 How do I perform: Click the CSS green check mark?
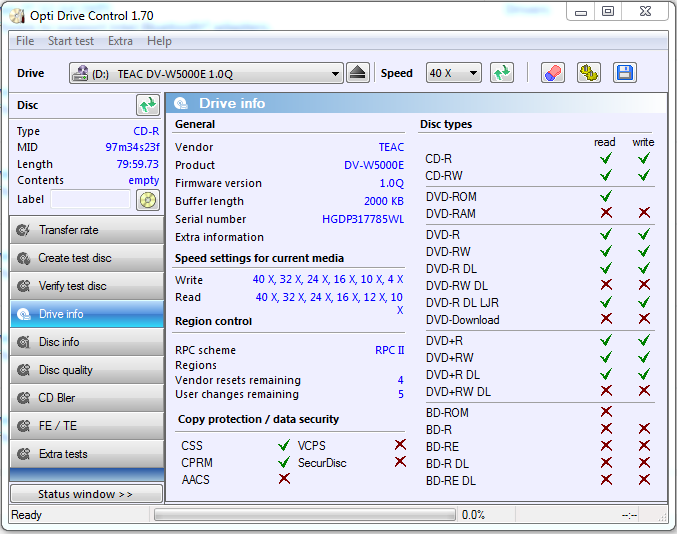[284, 445]
